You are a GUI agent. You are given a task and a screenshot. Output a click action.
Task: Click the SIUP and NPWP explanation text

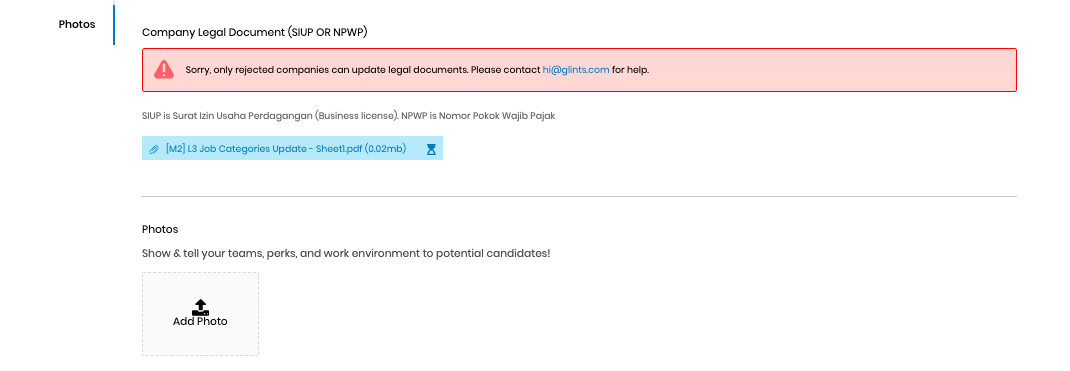tap(349, 116)
